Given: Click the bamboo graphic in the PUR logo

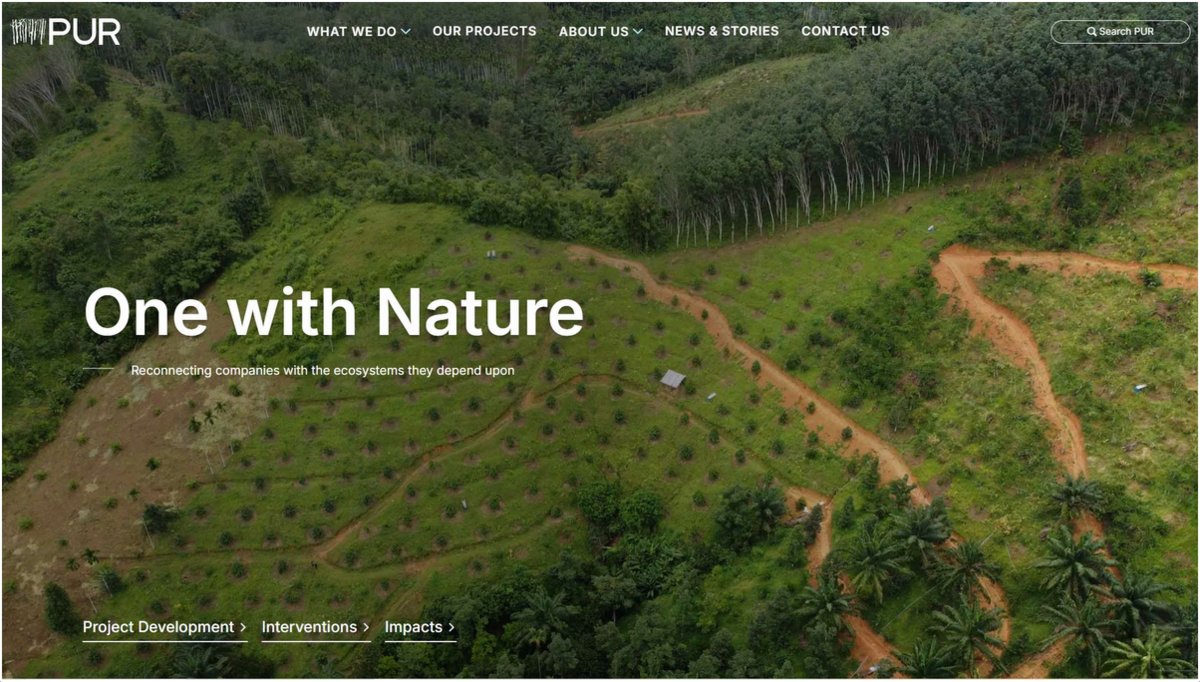Looking at the screenshot, I should 28,32.
